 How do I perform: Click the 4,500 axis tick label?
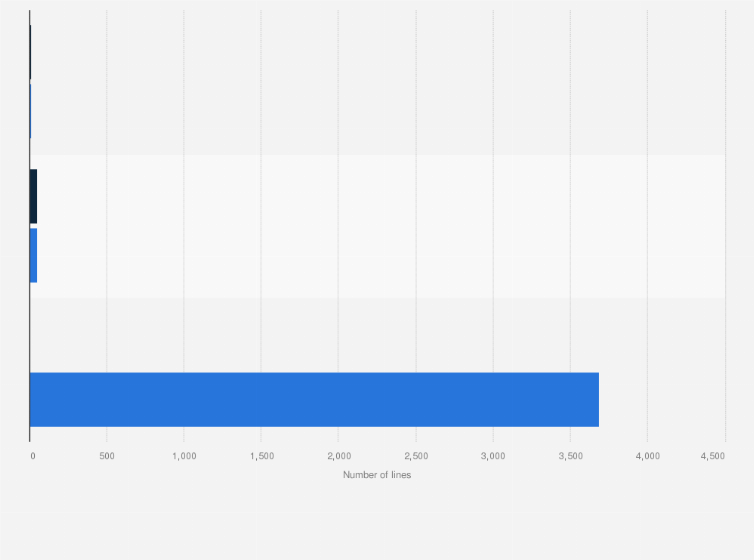(x=713, y=456)
